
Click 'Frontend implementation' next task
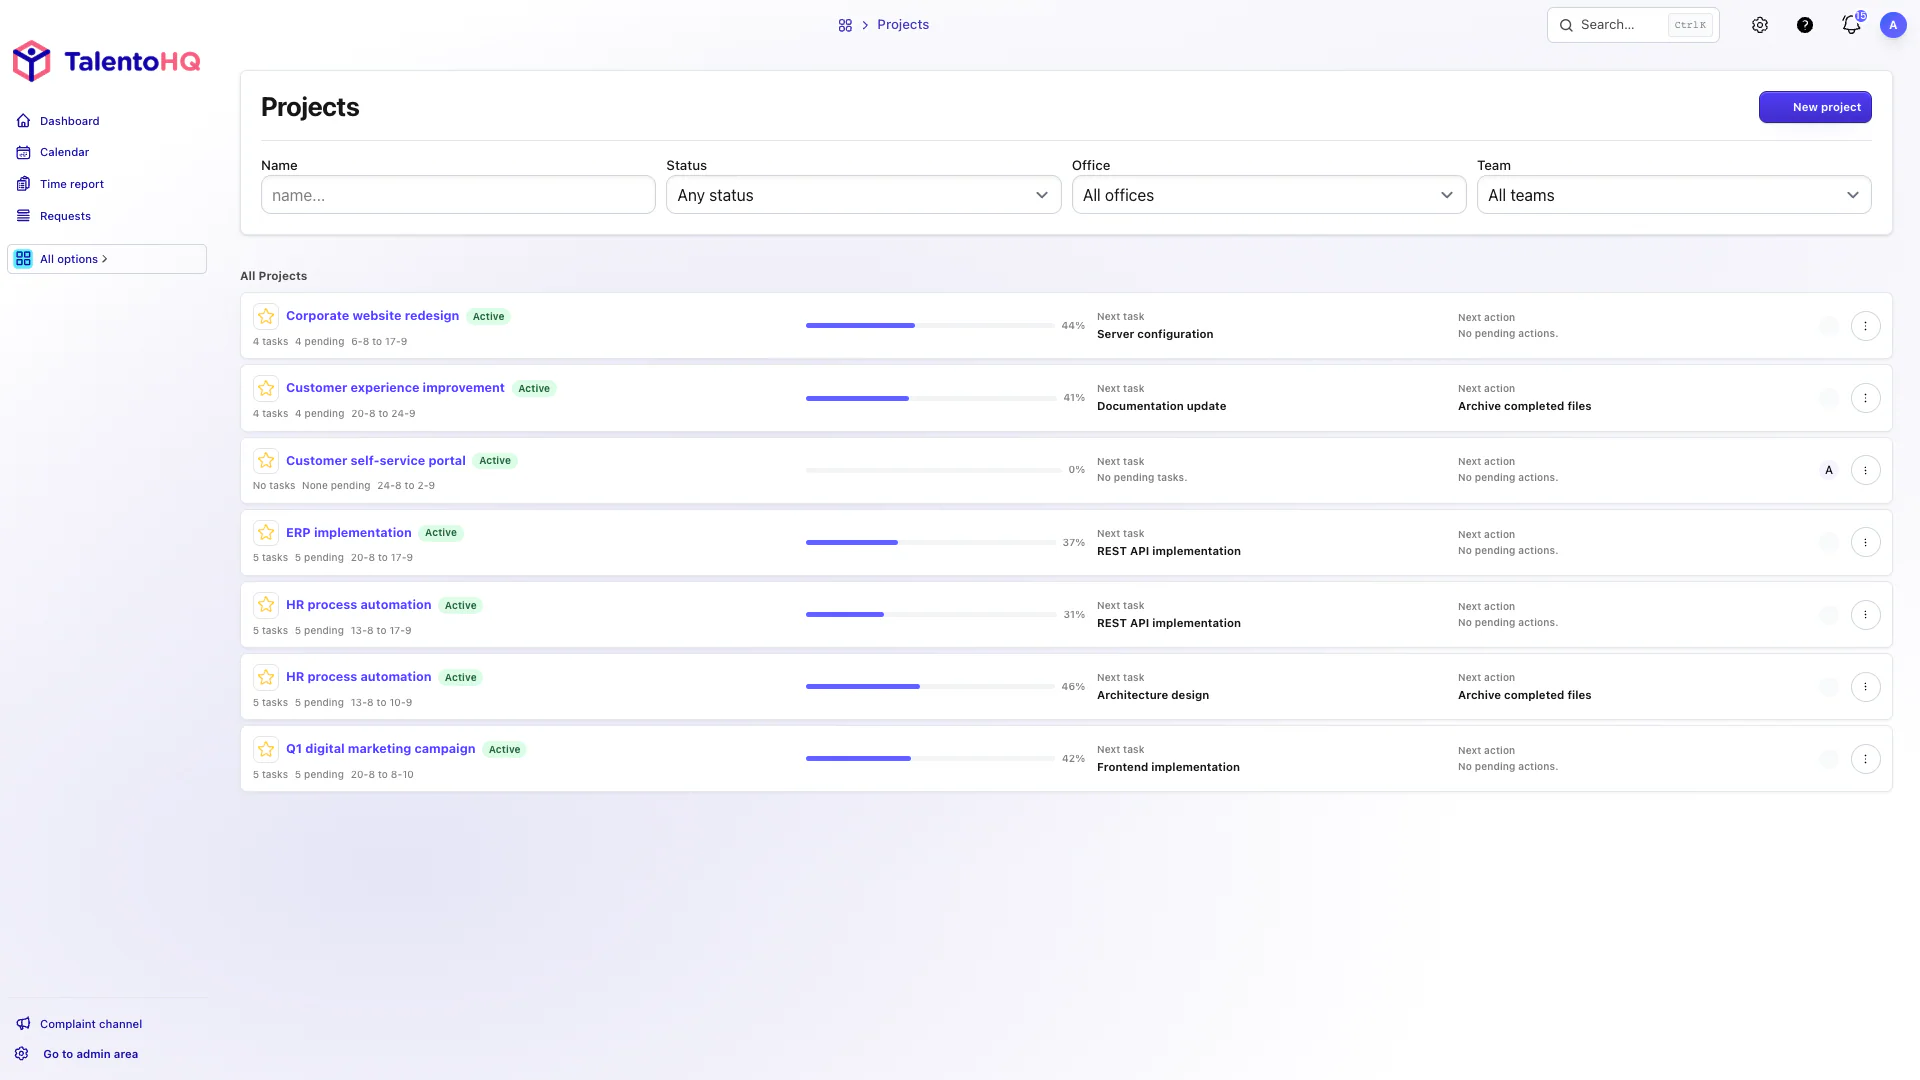(1168, 767)
